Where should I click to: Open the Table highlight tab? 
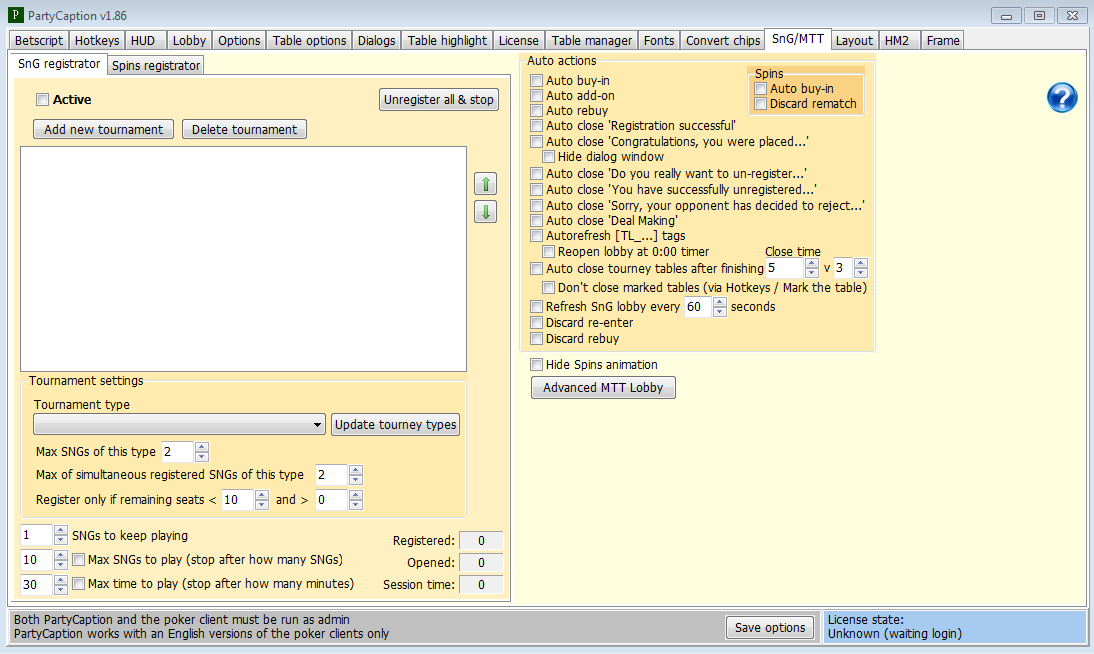447,40
